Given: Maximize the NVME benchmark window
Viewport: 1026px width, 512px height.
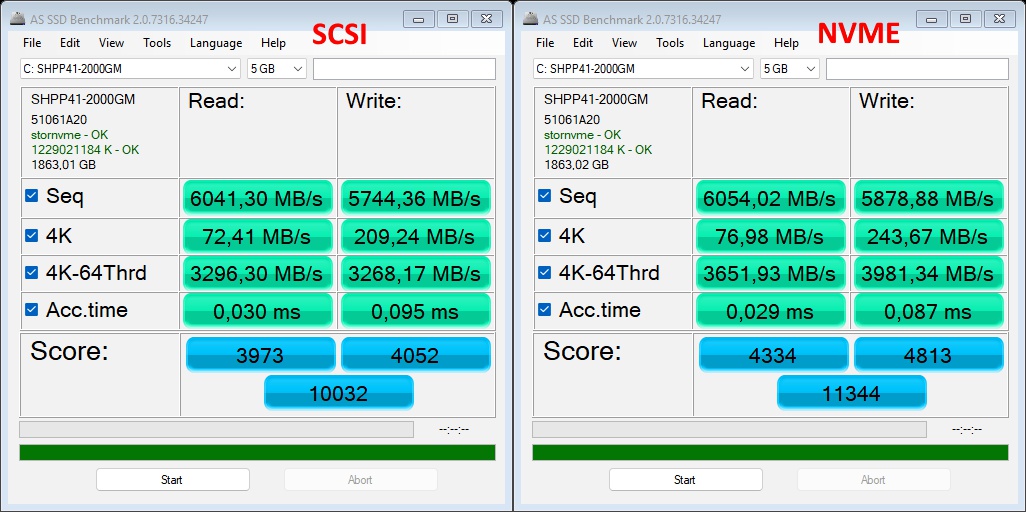Looking at the screenshot, I should (x=965, y=18).
